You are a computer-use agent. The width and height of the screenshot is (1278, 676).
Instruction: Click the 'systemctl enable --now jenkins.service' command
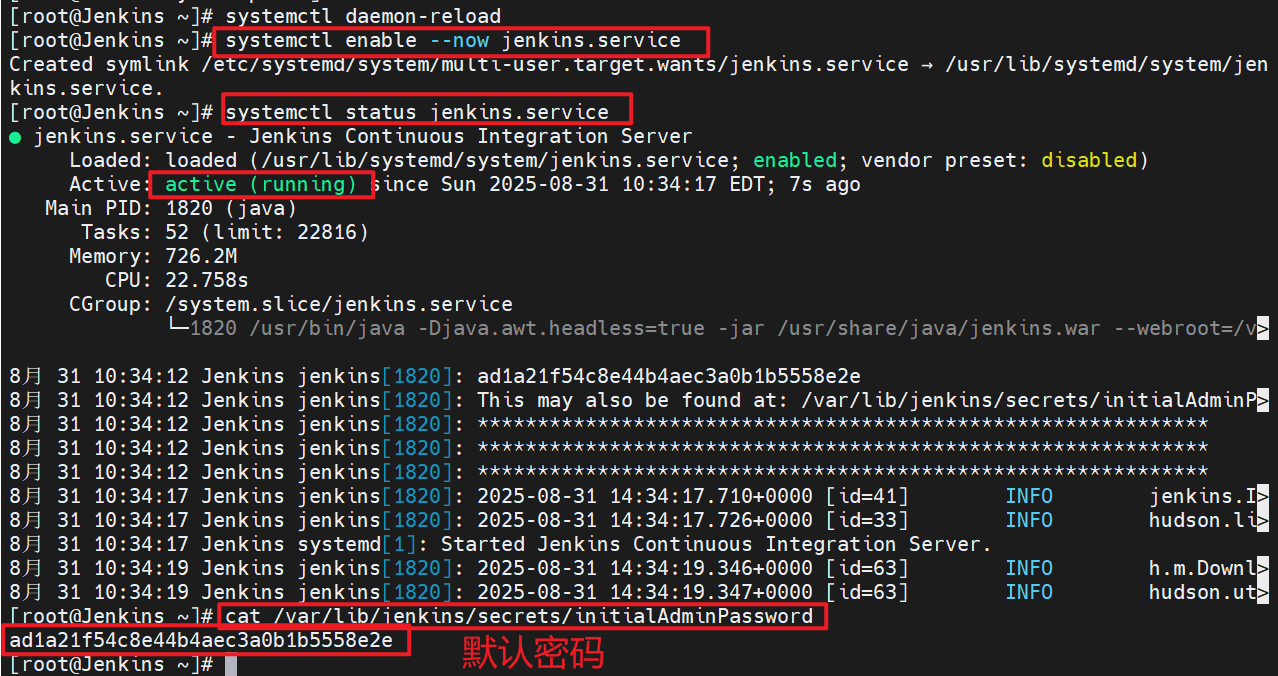[453, 41]
